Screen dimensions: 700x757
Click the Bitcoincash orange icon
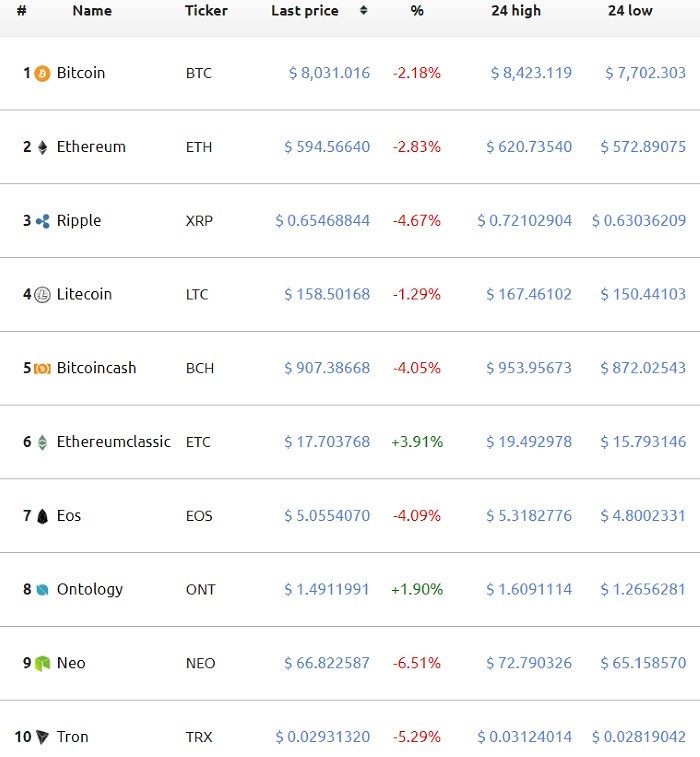[x=42, y=368]
